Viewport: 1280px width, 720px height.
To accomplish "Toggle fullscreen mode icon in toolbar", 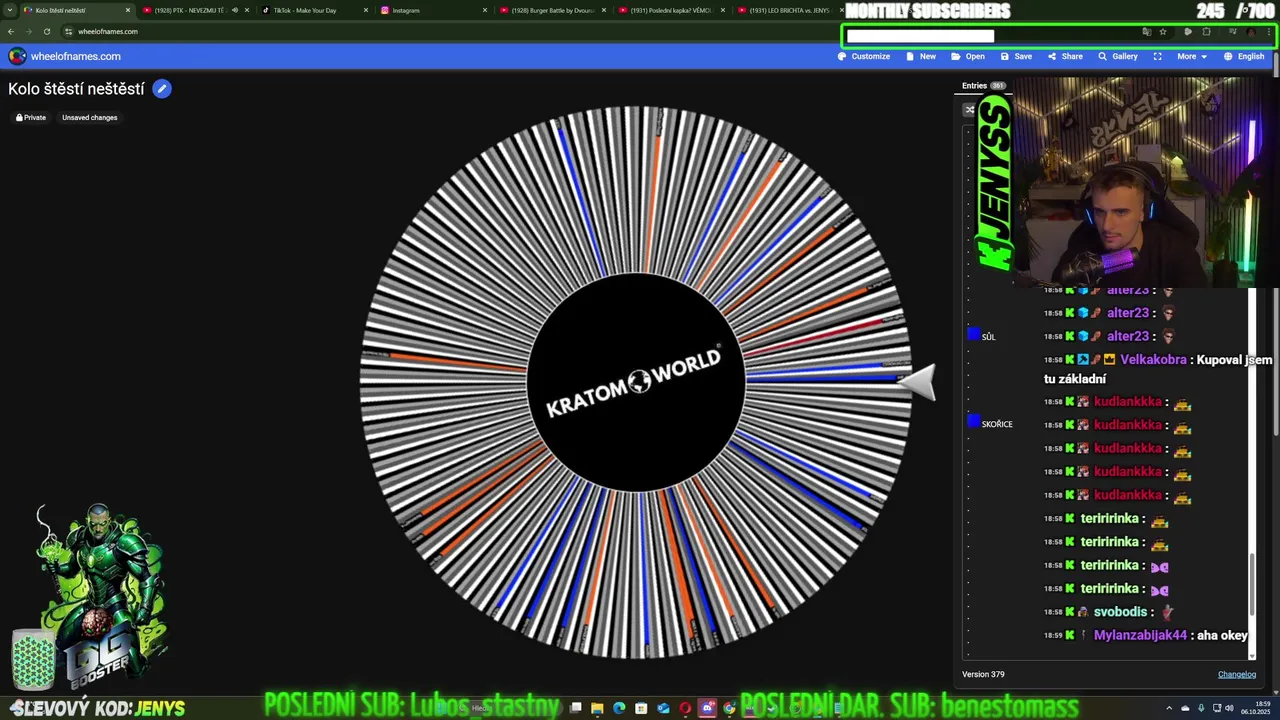I will [1158, 56].
